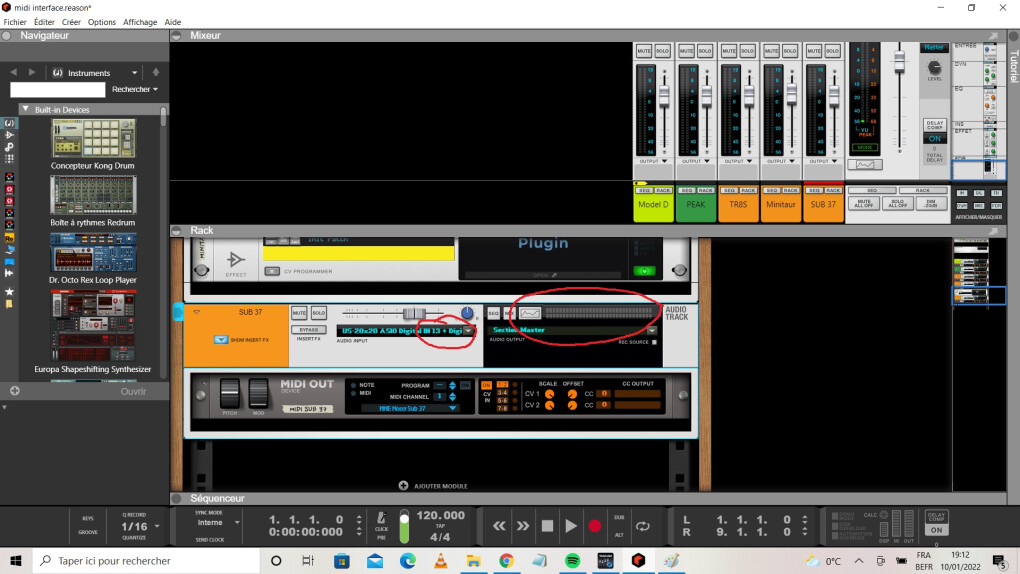Go back in the browser navigation

pyautogui.click(x=14, y=72)
